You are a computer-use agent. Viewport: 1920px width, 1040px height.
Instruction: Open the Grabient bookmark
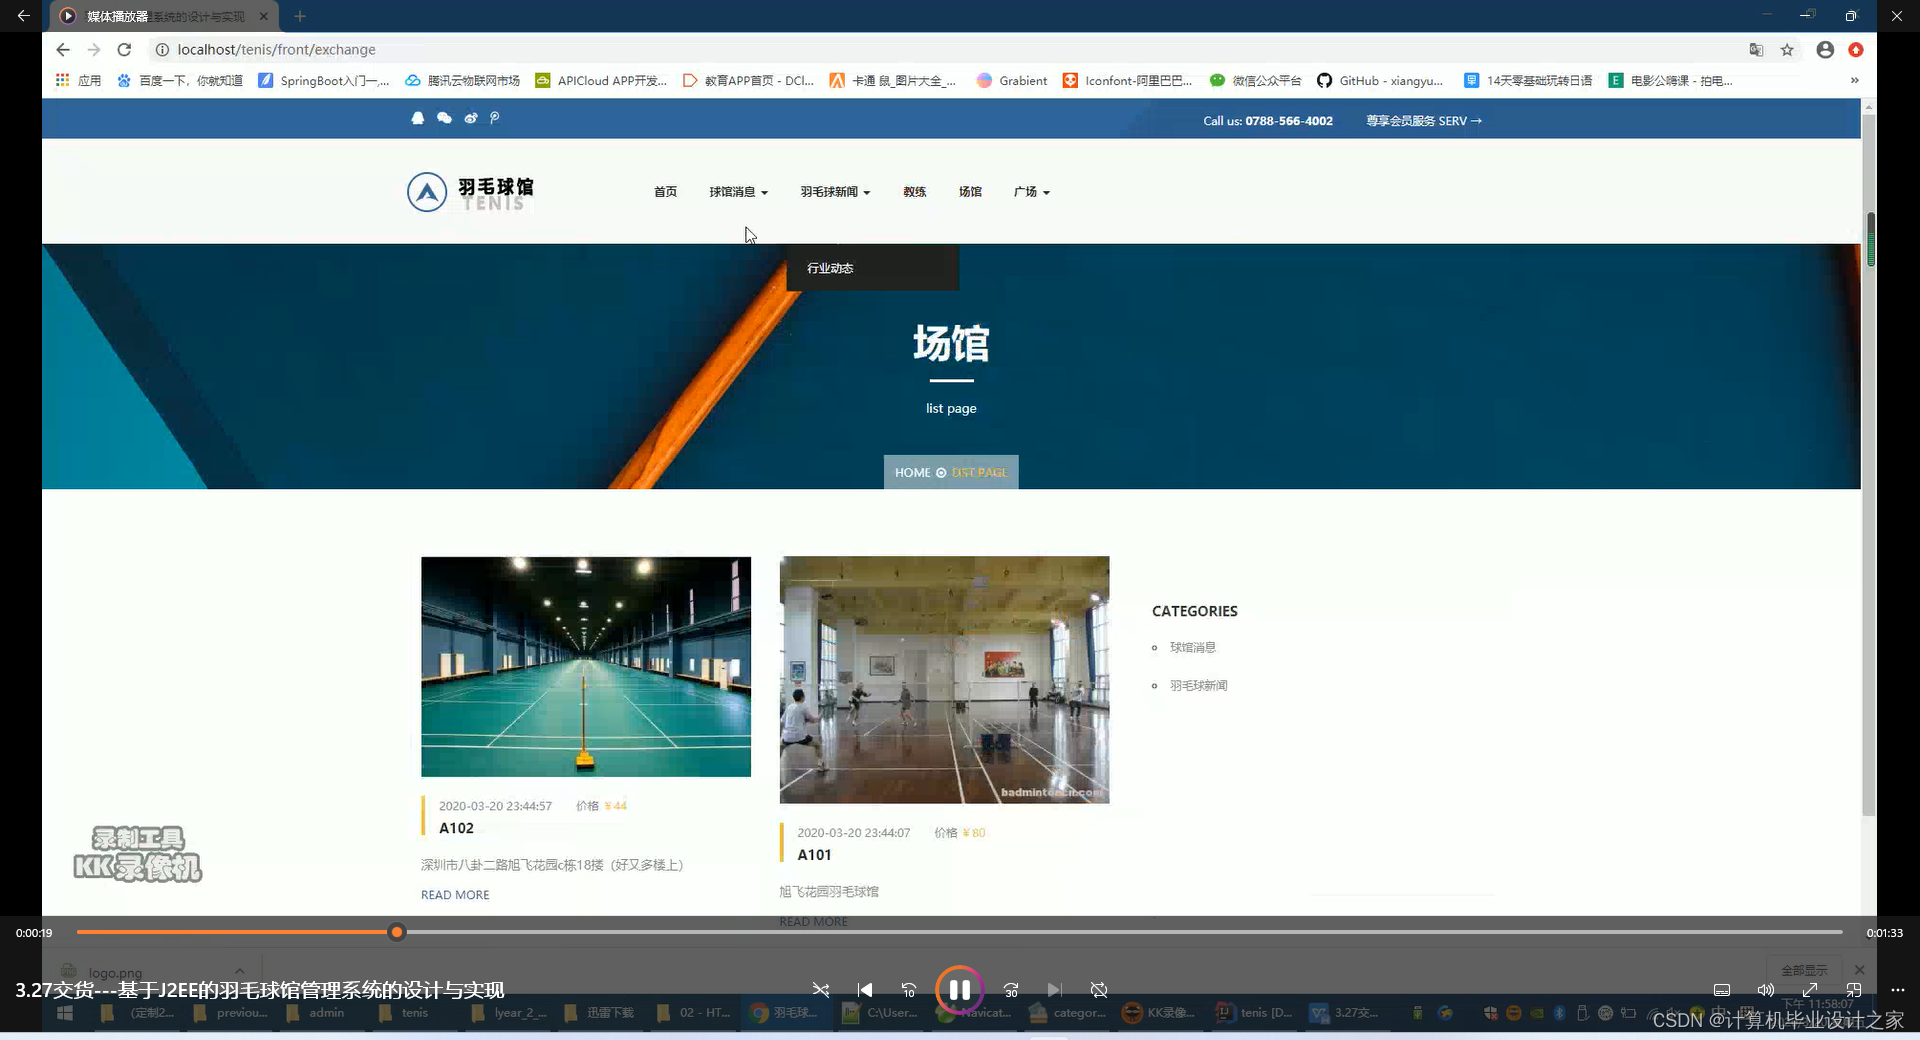[x=1011, y=80]
